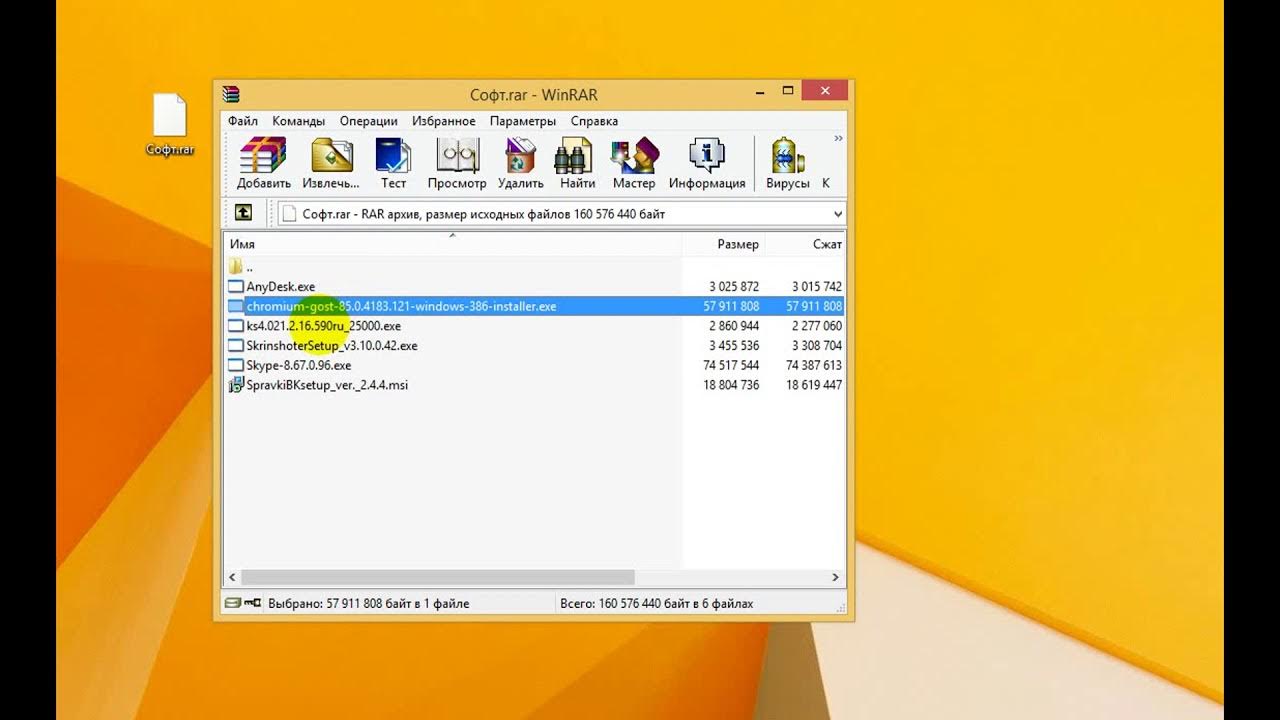Open the Параметры menu
This screenshot has height=720, width=1280.
click(522, 121)
